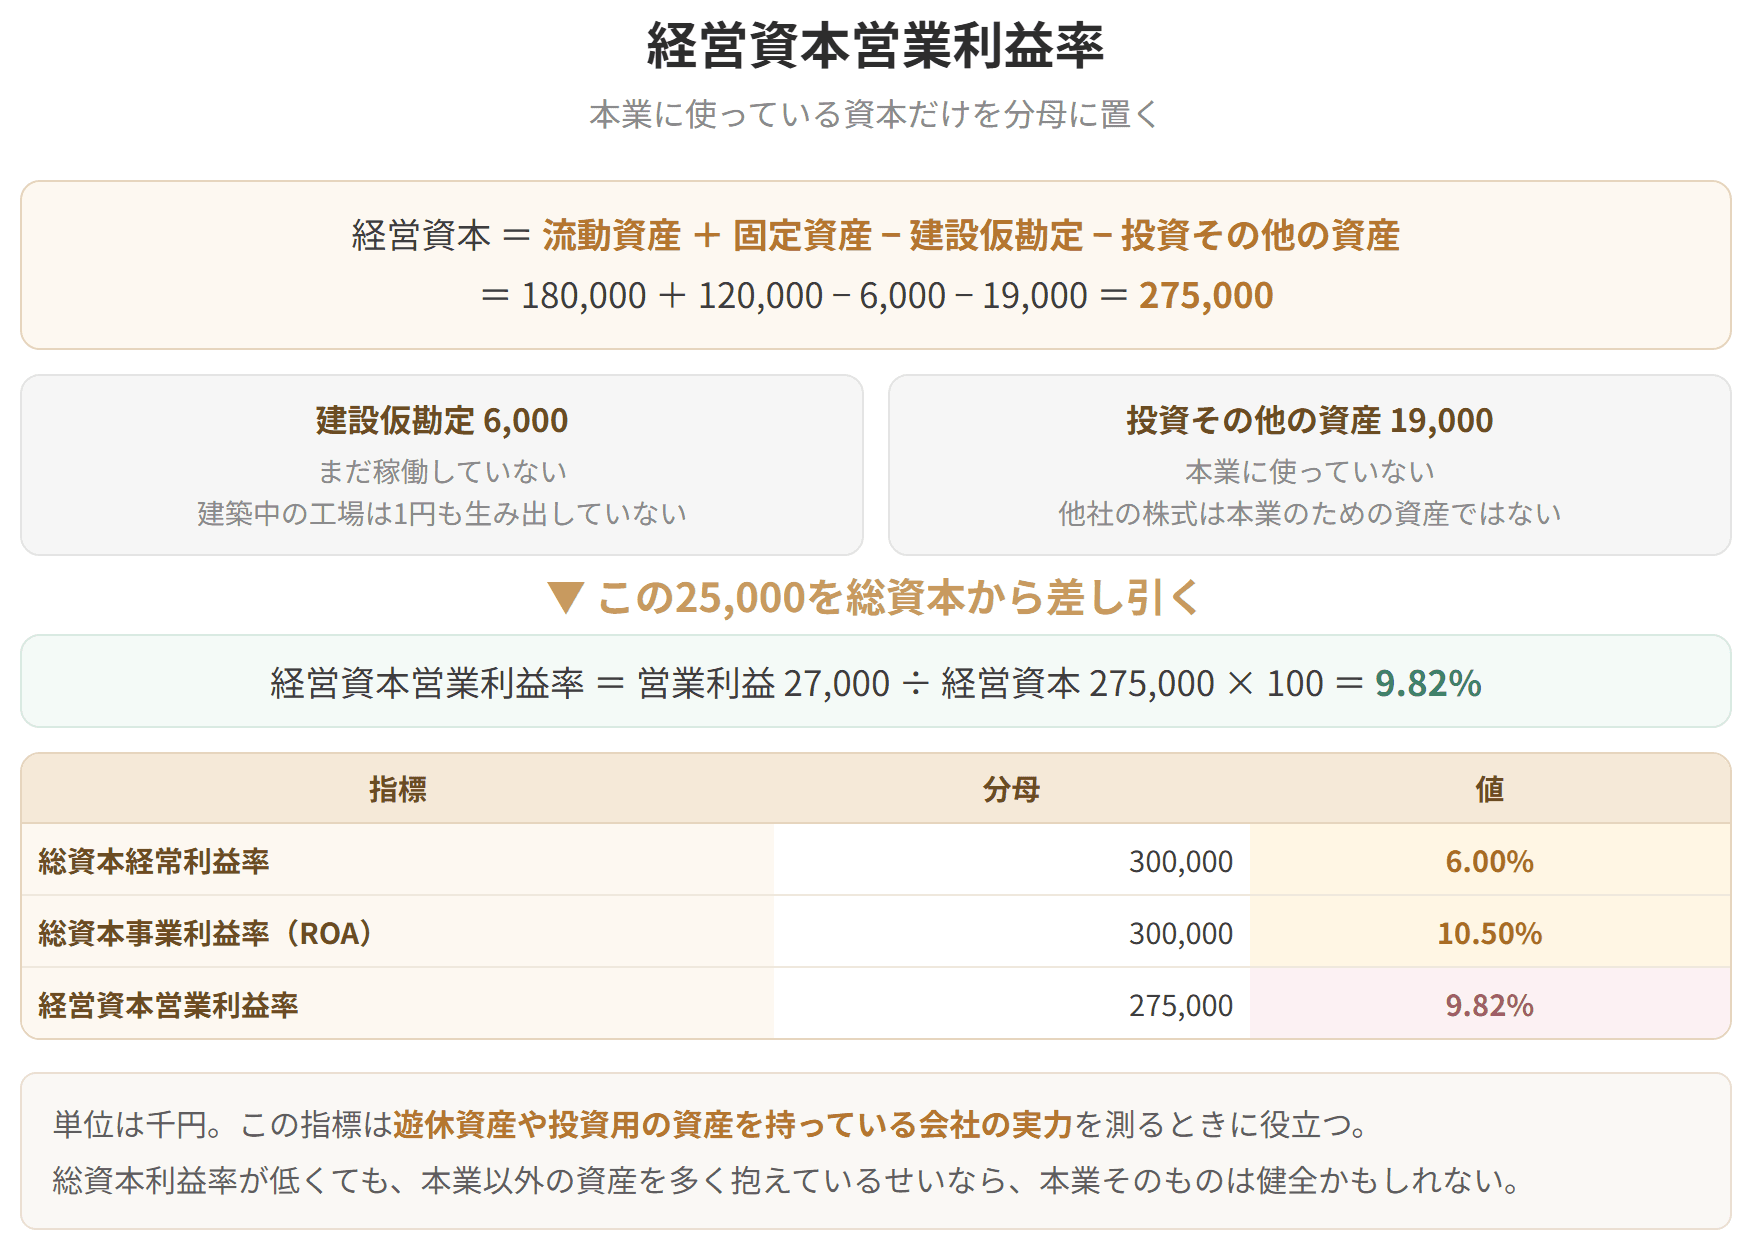Click the text この25,000を総資本から差し引く
1752x1250 pixels.
pos(898,598)
